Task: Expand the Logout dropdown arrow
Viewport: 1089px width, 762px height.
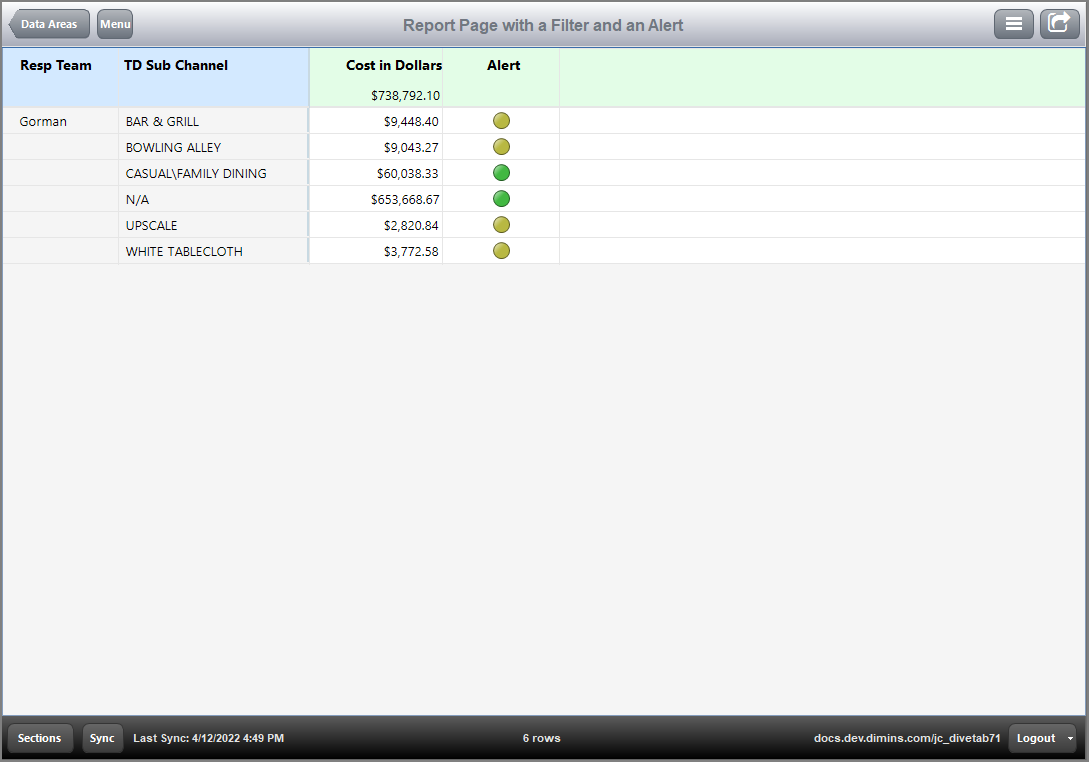Action: [1070, 738]
